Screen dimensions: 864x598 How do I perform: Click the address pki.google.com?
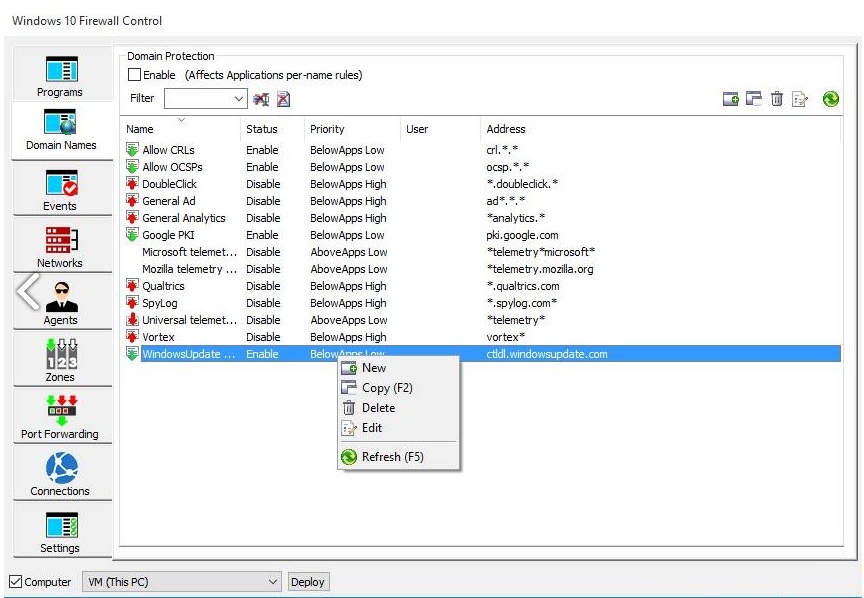click(x=522, y=235)
